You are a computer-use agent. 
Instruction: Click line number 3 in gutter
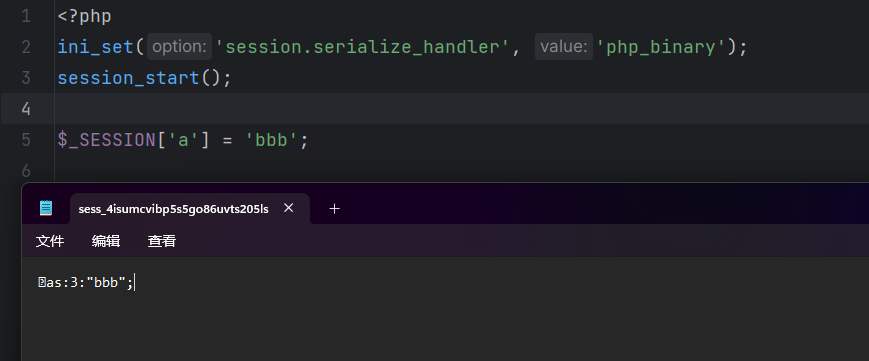26,78
